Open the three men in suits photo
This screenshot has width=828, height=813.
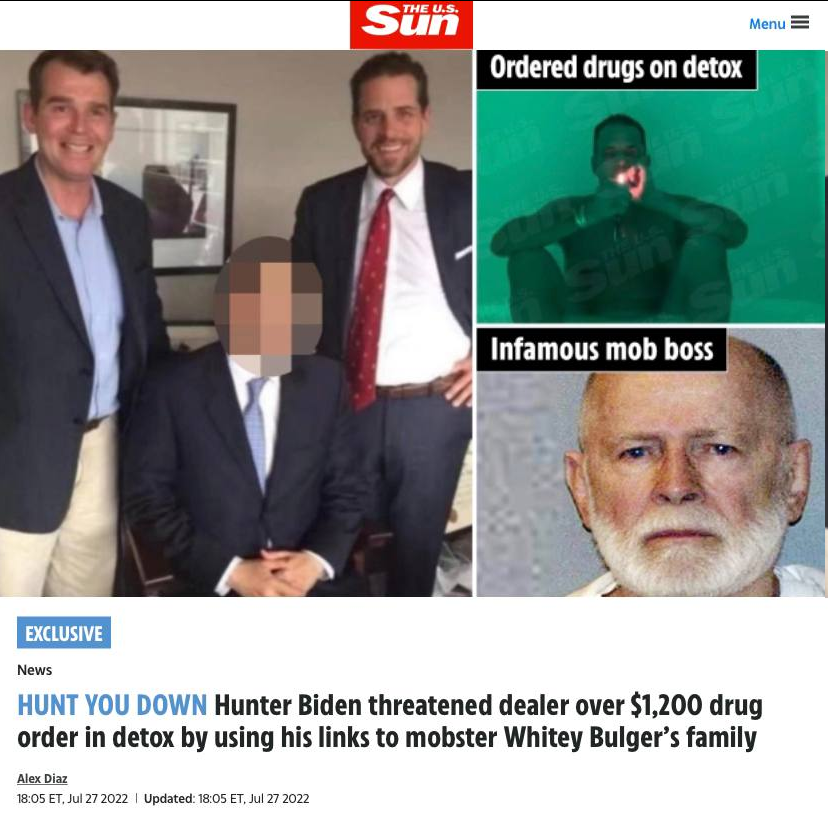(x=236, y=323)
